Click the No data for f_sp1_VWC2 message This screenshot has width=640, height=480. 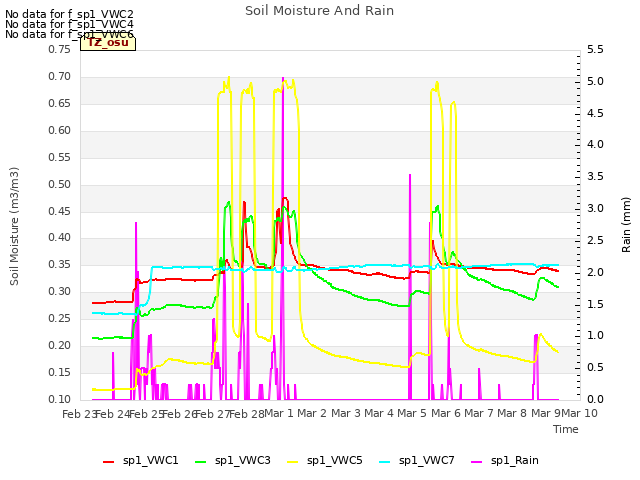click(x=69, y=14)
